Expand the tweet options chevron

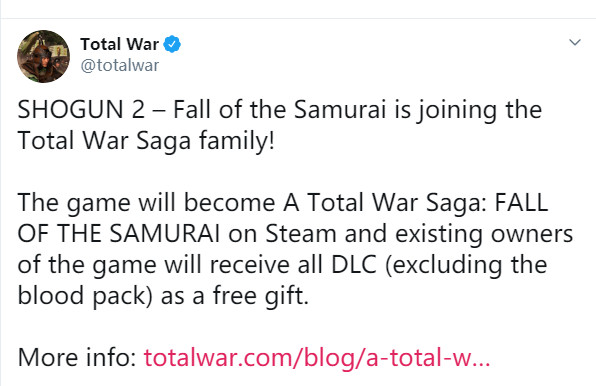(x=575, y=42)
